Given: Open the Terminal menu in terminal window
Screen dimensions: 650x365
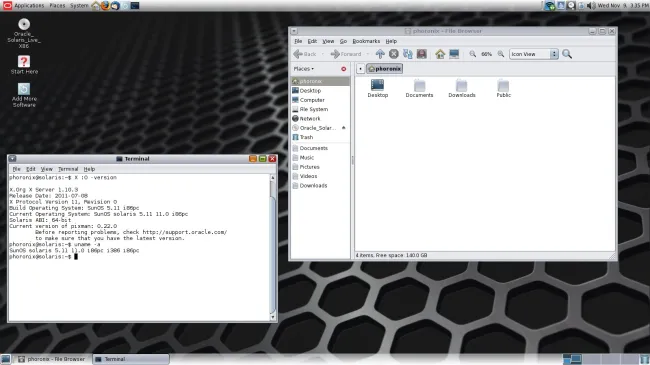Looking at the screenshot, I should (68, 169).
